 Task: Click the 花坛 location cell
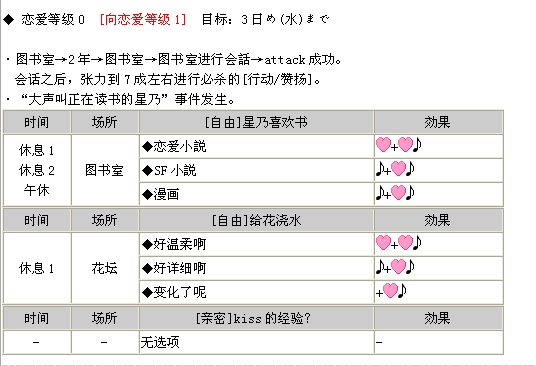pyautogui.click(x=105, y=268)
